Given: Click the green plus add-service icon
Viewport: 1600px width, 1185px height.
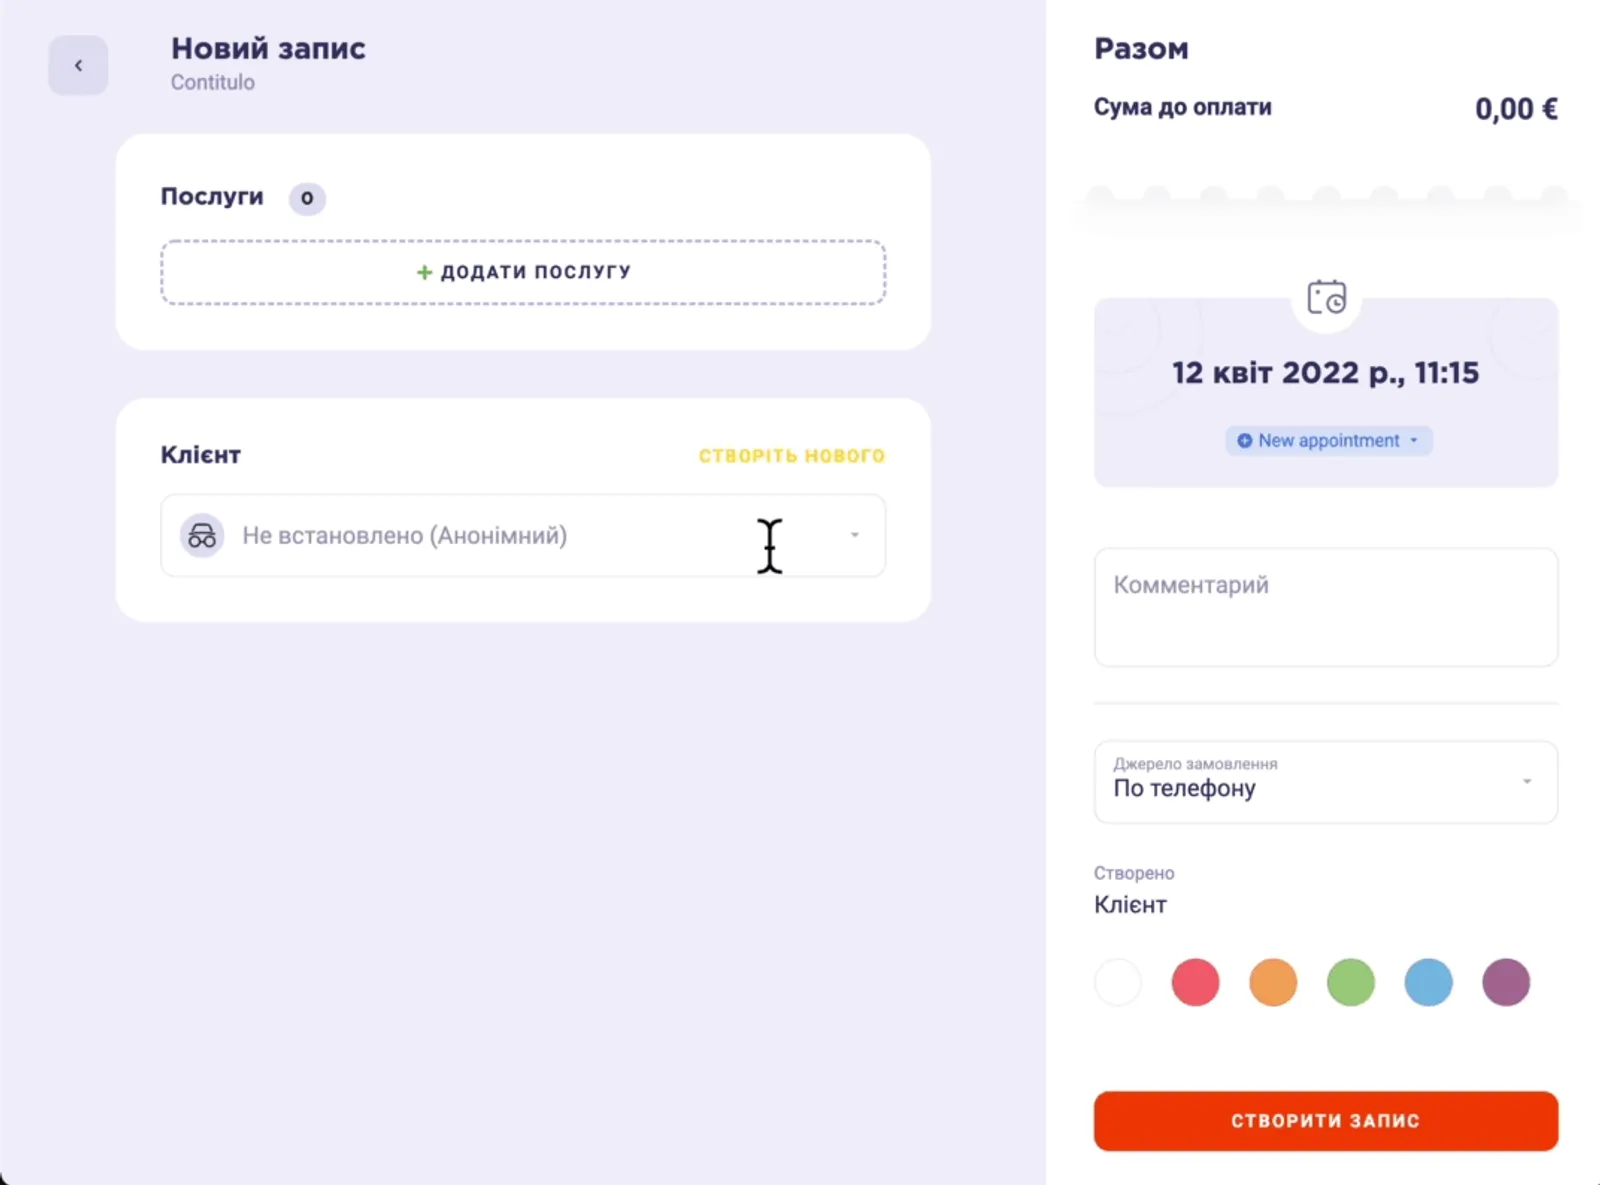Looking at the screenshot, I should [424, 272].
